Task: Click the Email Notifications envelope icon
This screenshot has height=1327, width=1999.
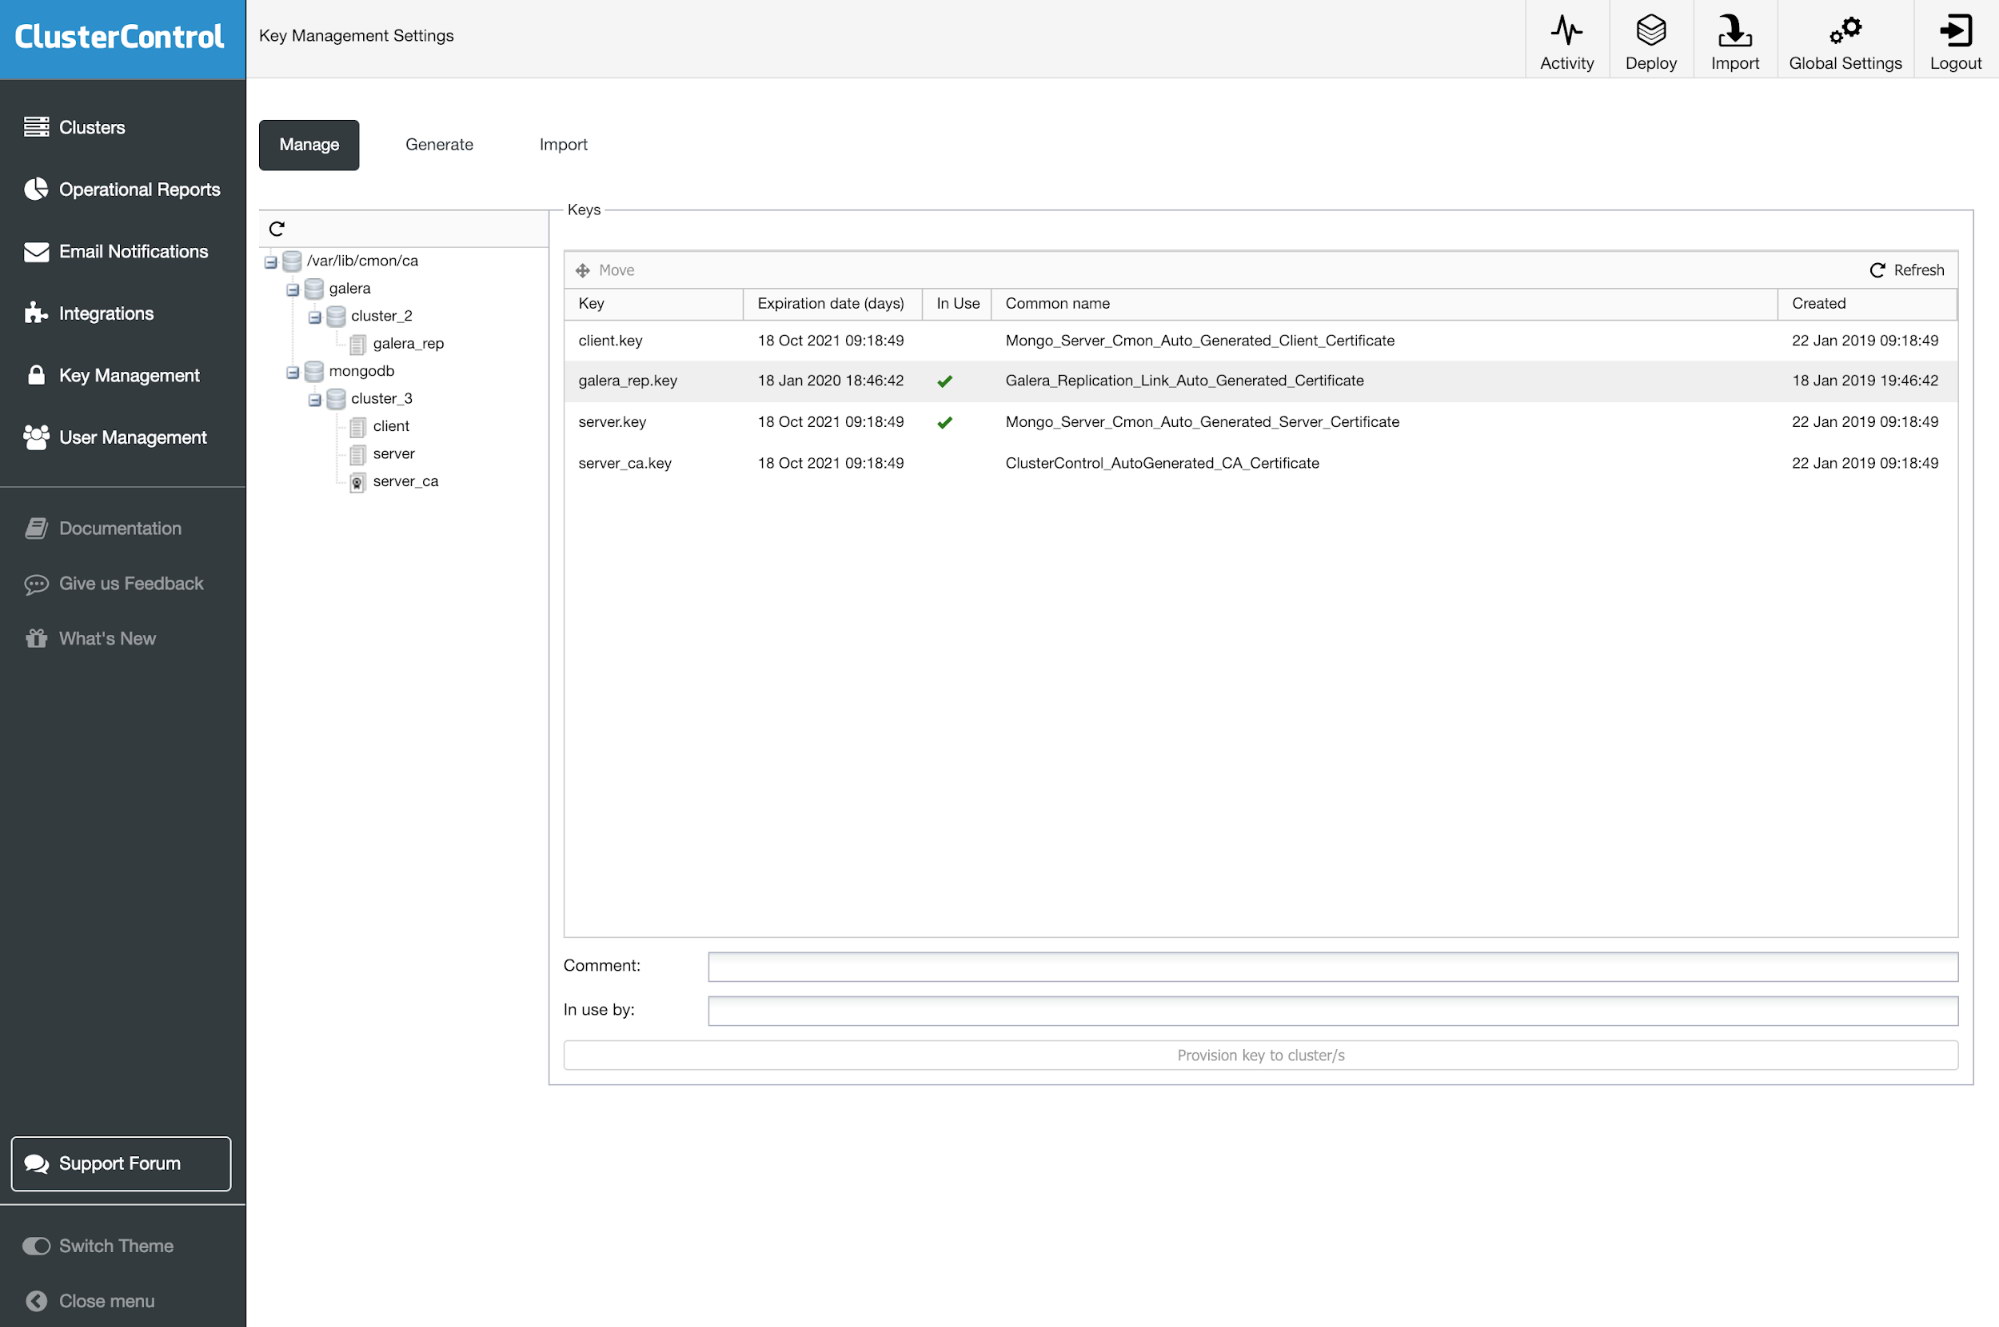Action: click(36, 251)
